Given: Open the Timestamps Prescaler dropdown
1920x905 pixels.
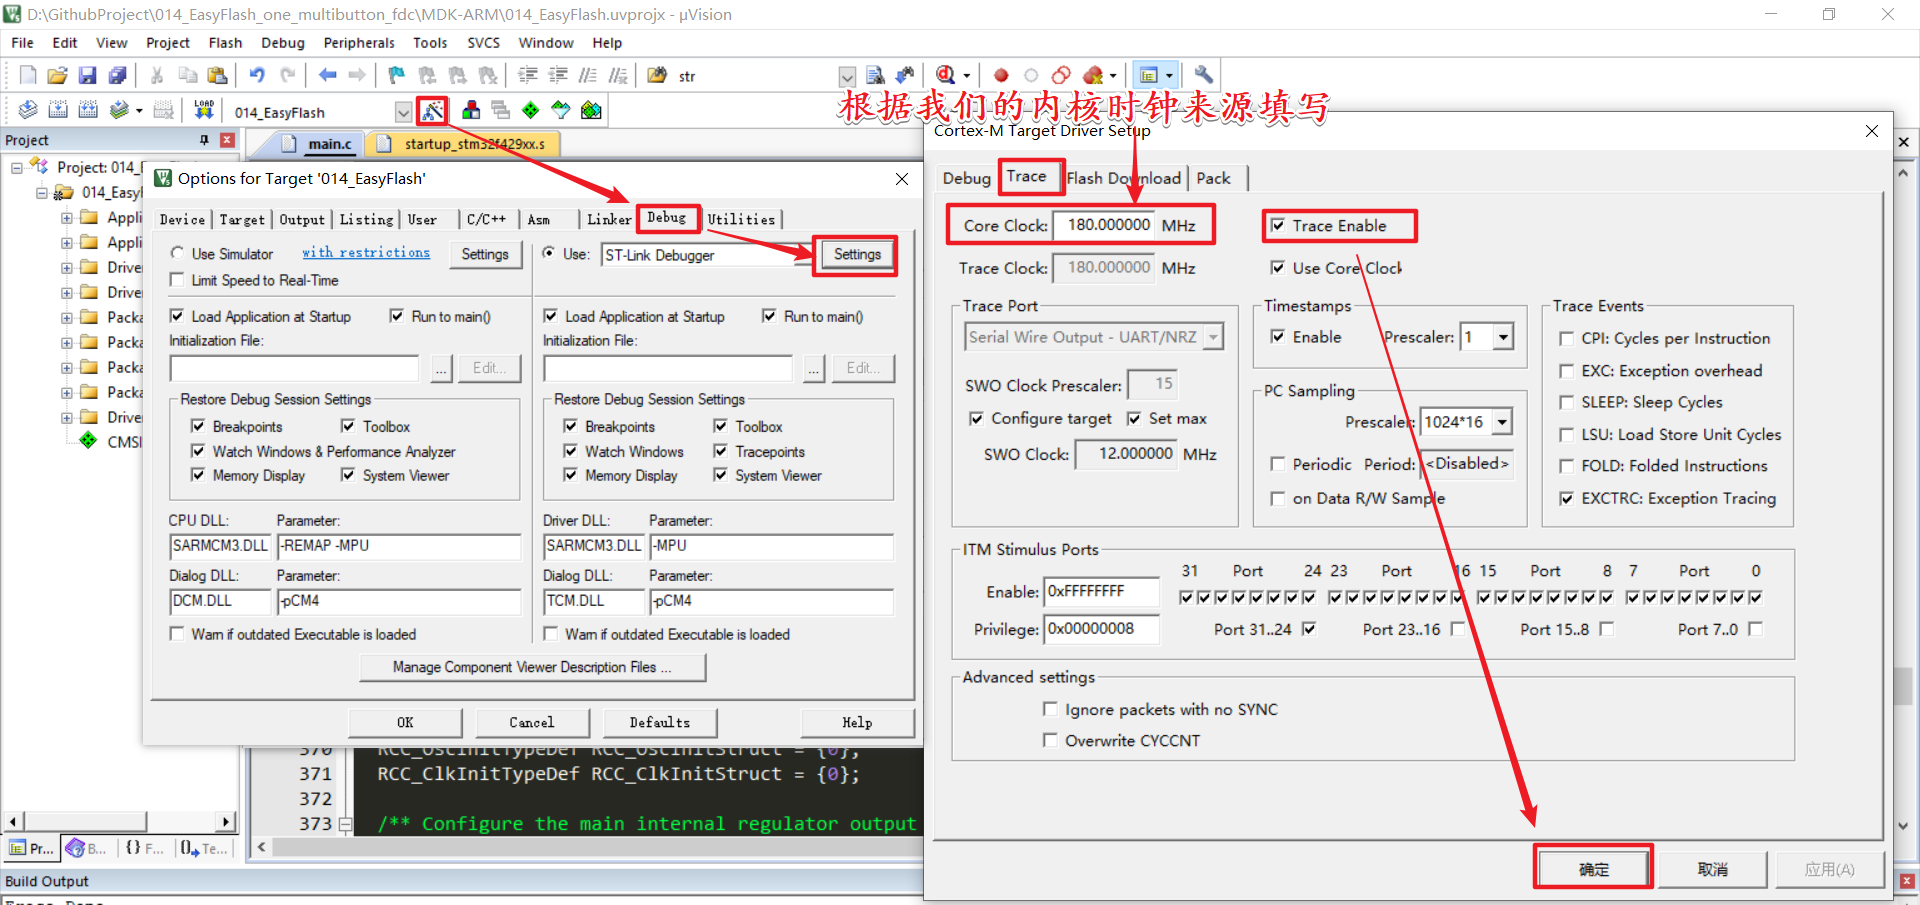Looking at the screenshot, I should click(1503, 337).
